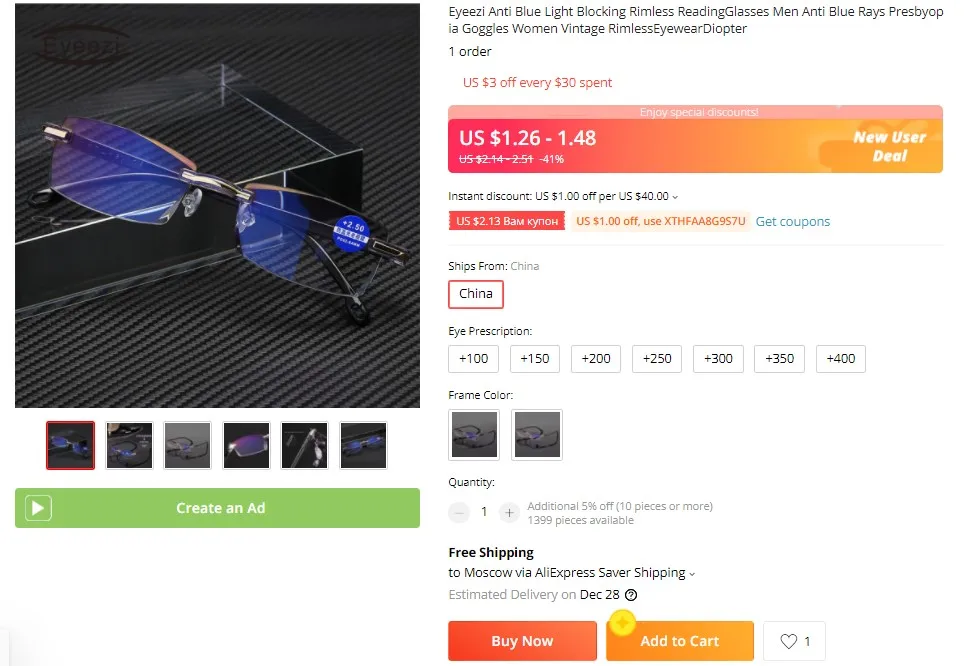The image size is (967, 666).
Task: Expand the instant discount details chevron
Action: click(675, 197)
